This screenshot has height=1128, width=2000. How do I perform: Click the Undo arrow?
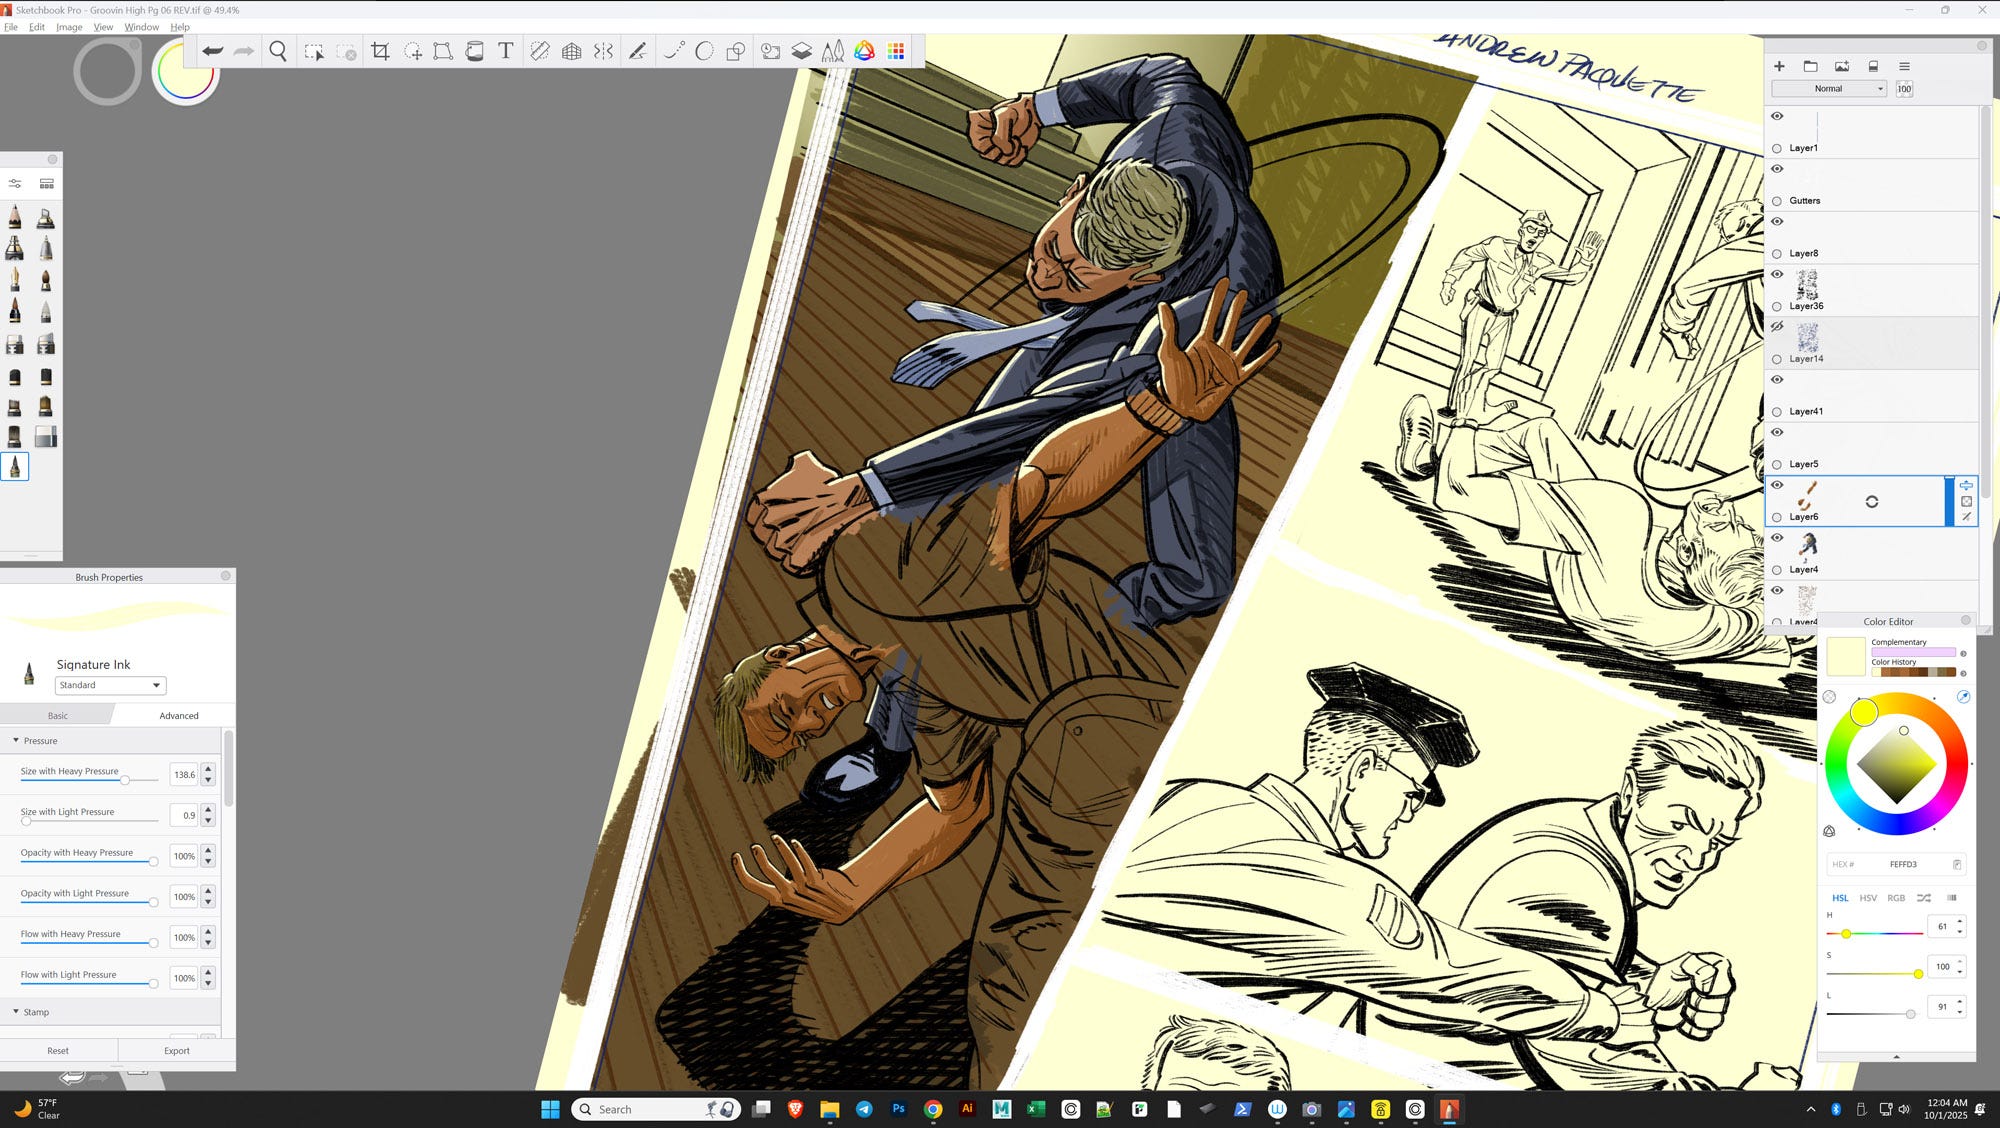coord(212,51)
